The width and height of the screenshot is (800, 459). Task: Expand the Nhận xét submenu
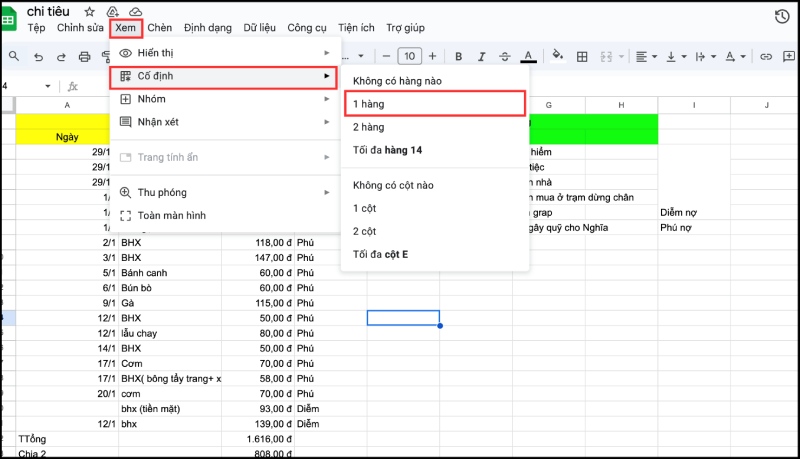[224, 122]
